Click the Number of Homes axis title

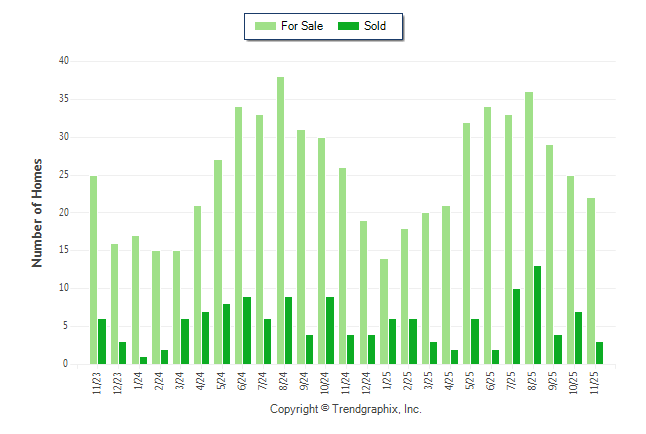pyautogui.click(x=38, y=212)
